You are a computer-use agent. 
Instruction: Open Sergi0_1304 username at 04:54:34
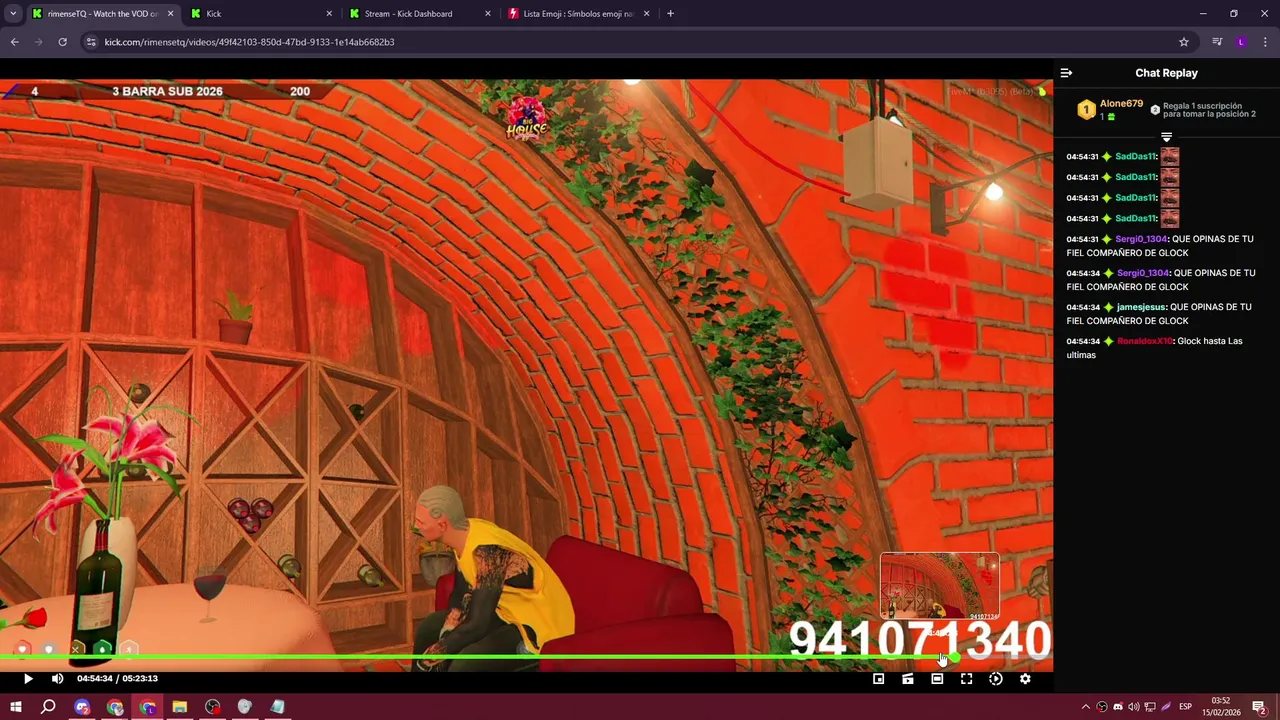pos(1142,273)
